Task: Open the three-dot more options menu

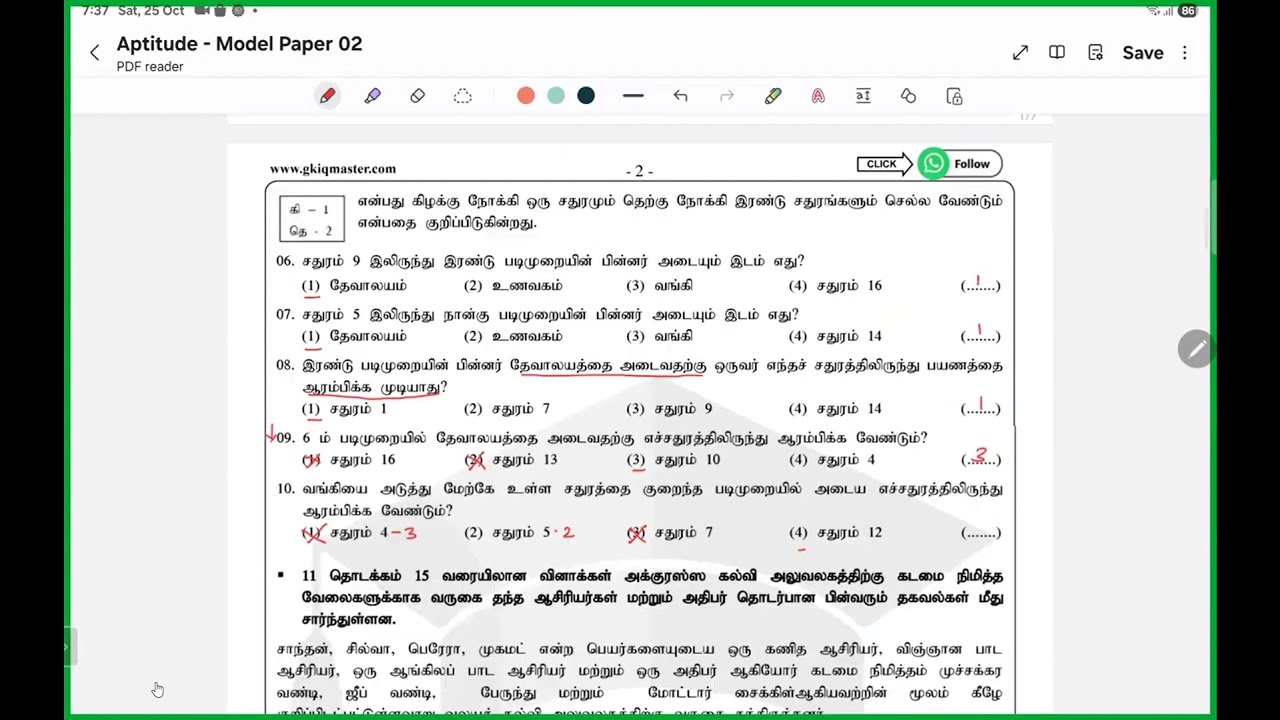Action: [1185, 53]
